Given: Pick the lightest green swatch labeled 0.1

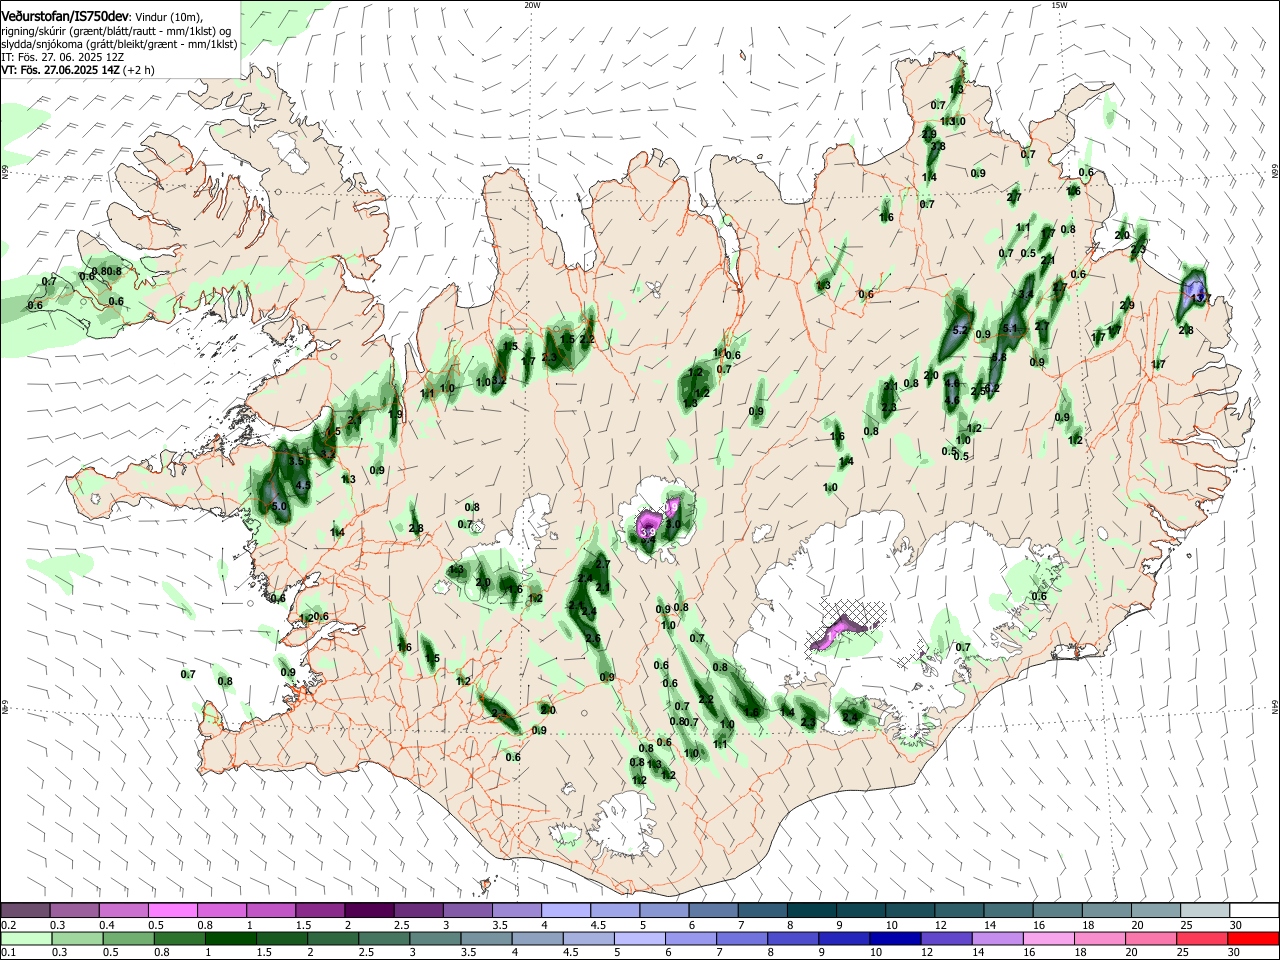Looking at the screenshot, I should pyautogui.click(x=26, y=938).
